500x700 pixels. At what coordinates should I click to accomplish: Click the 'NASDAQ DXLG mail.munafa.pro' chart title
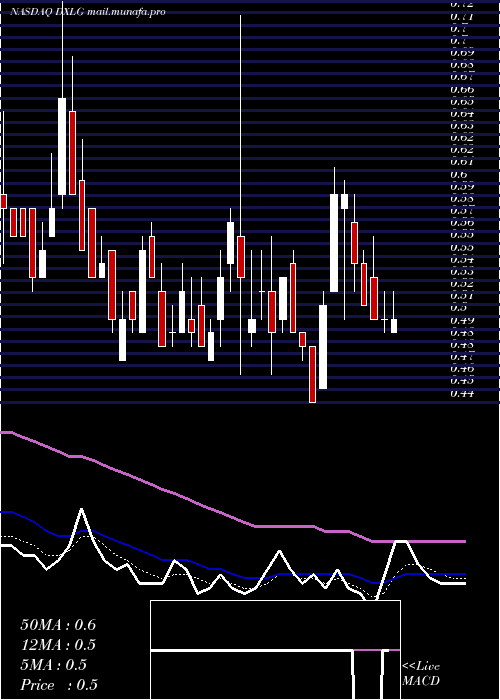click(88, 12)
